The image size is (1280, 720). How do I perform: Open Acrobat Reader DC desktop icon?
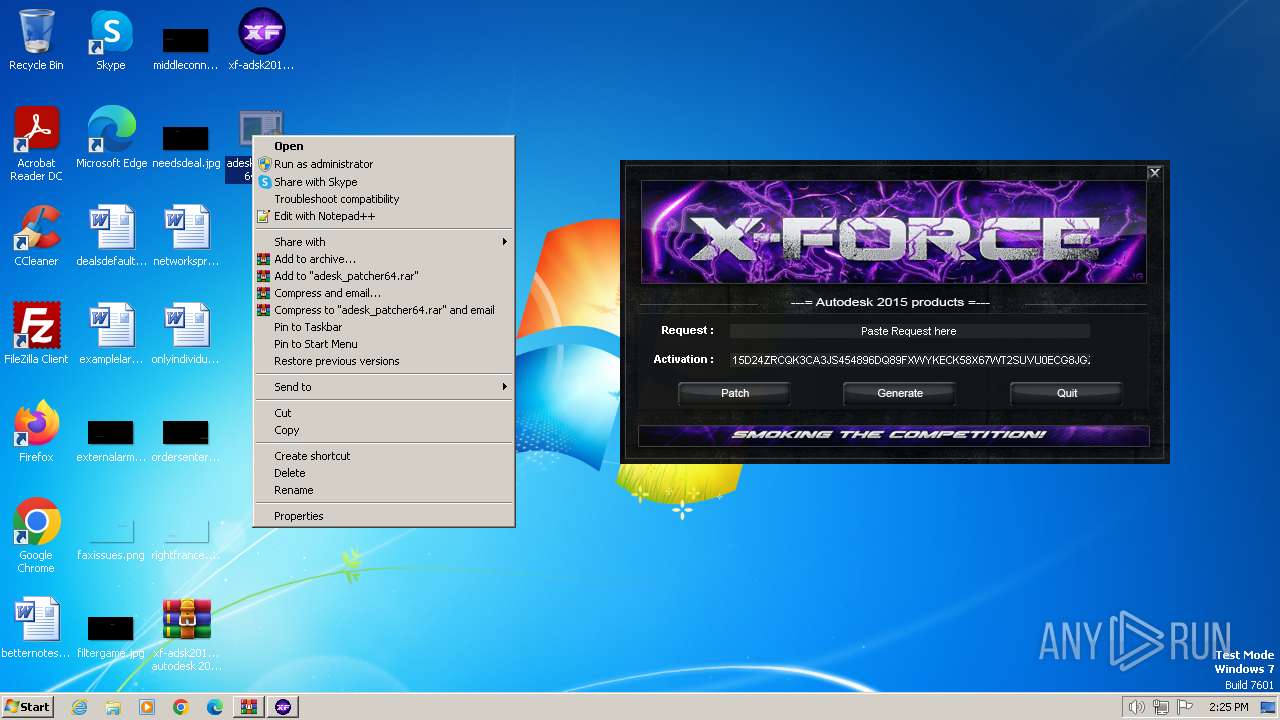point(36,144)
